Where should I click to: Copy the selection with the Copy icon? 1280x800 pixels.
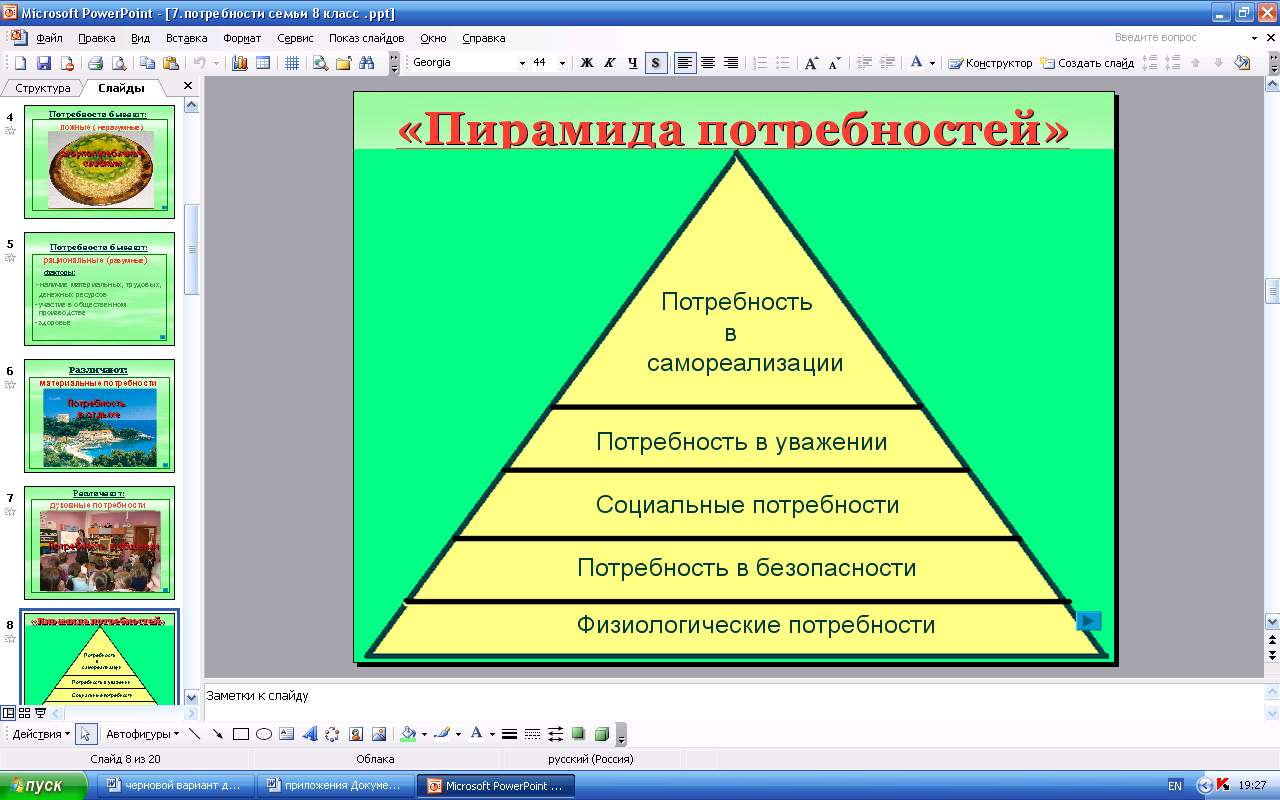147,63
